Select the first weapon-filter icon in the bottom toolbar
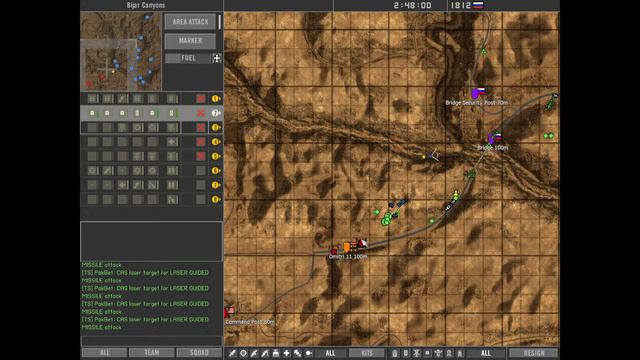This screenshot has width=640, height=360. point(232,353)
